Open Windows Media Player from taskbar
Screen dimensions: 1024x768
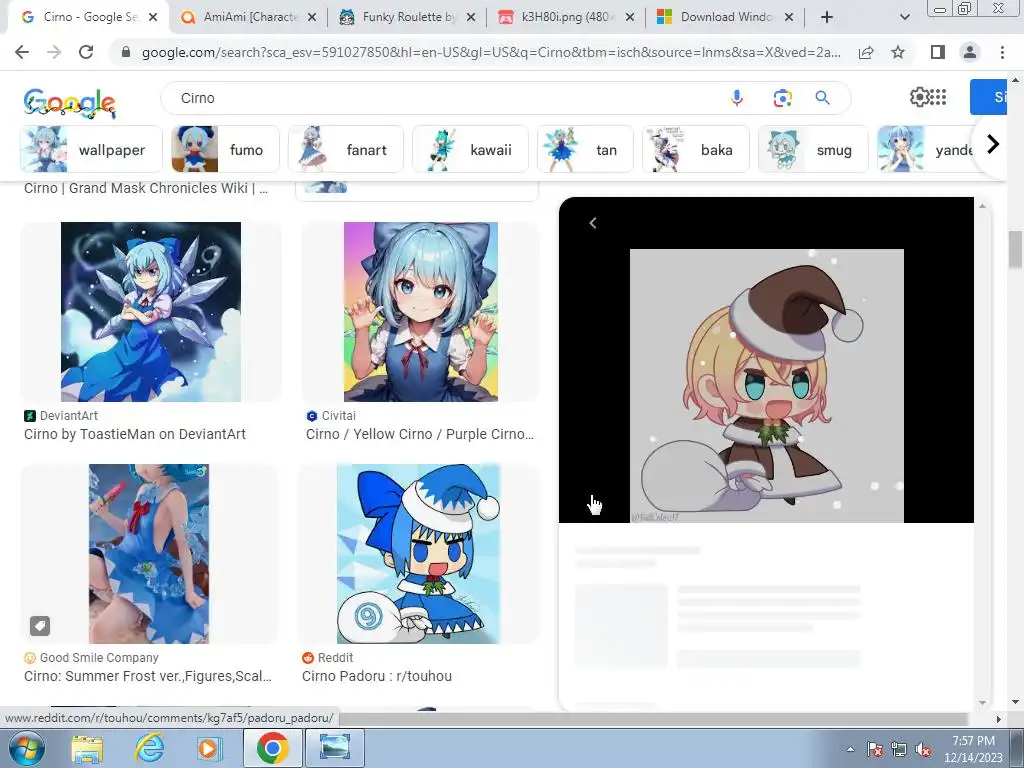(x=210, y=748)
